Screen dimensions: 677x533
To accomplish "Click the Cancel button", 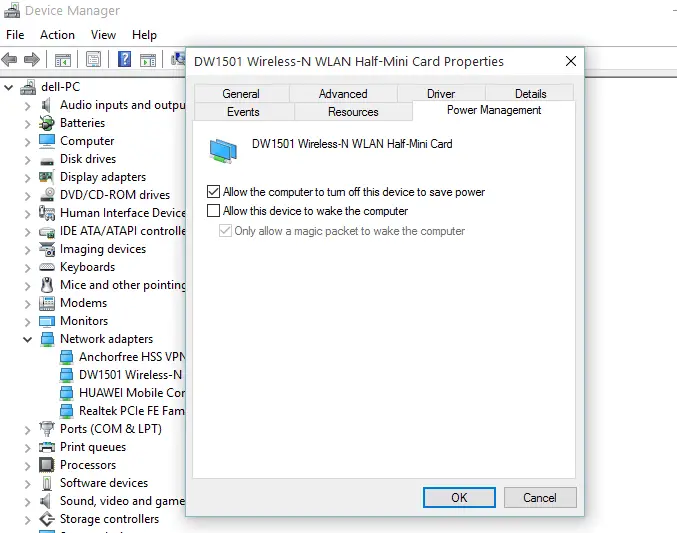I will pyautogui.click(x=539, y=497).
